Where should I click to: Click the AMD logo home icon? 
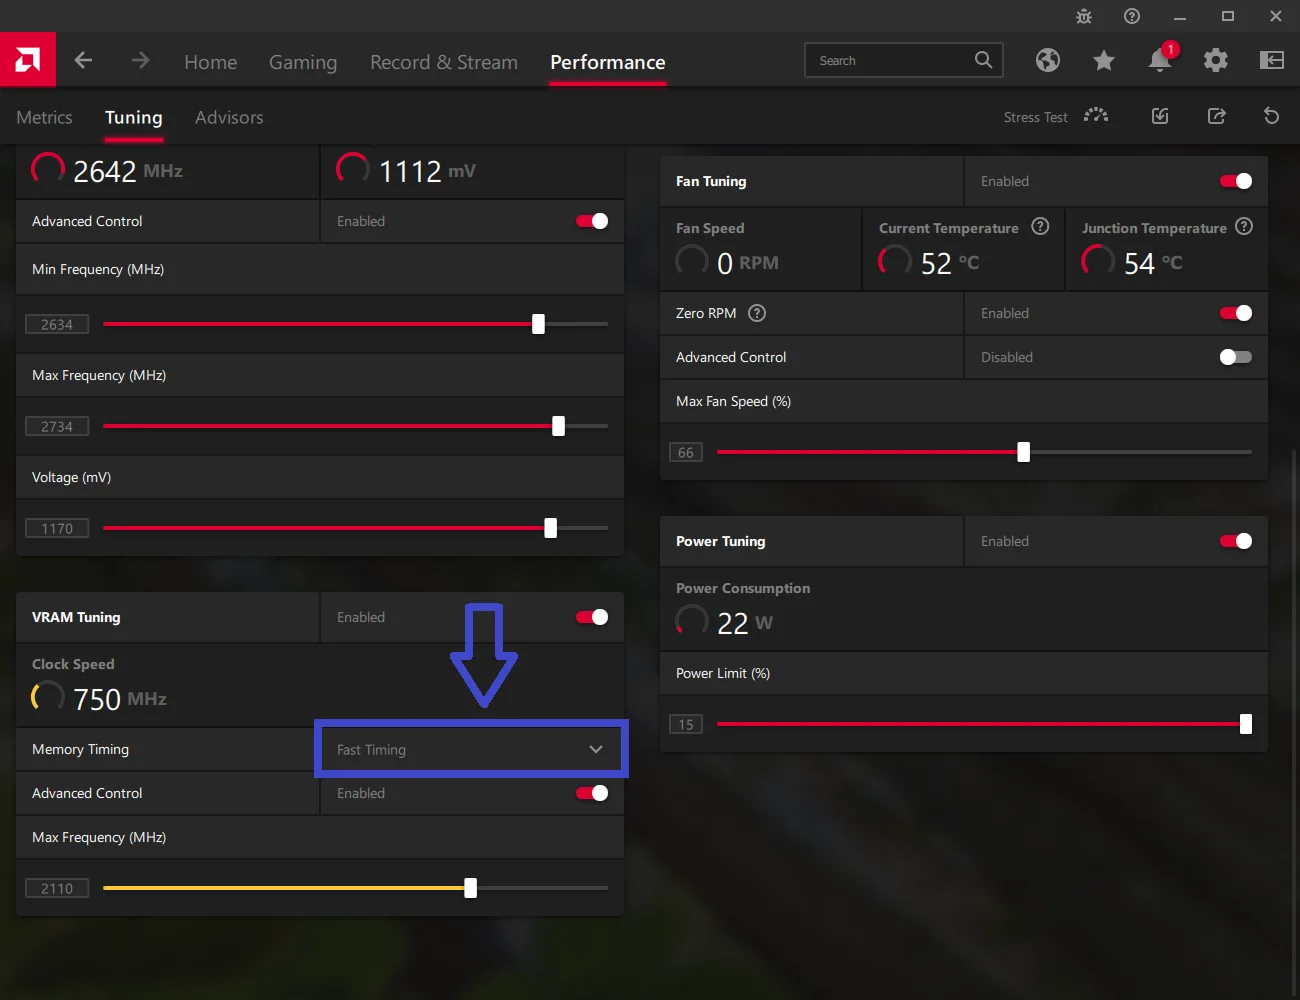point(28,60)
